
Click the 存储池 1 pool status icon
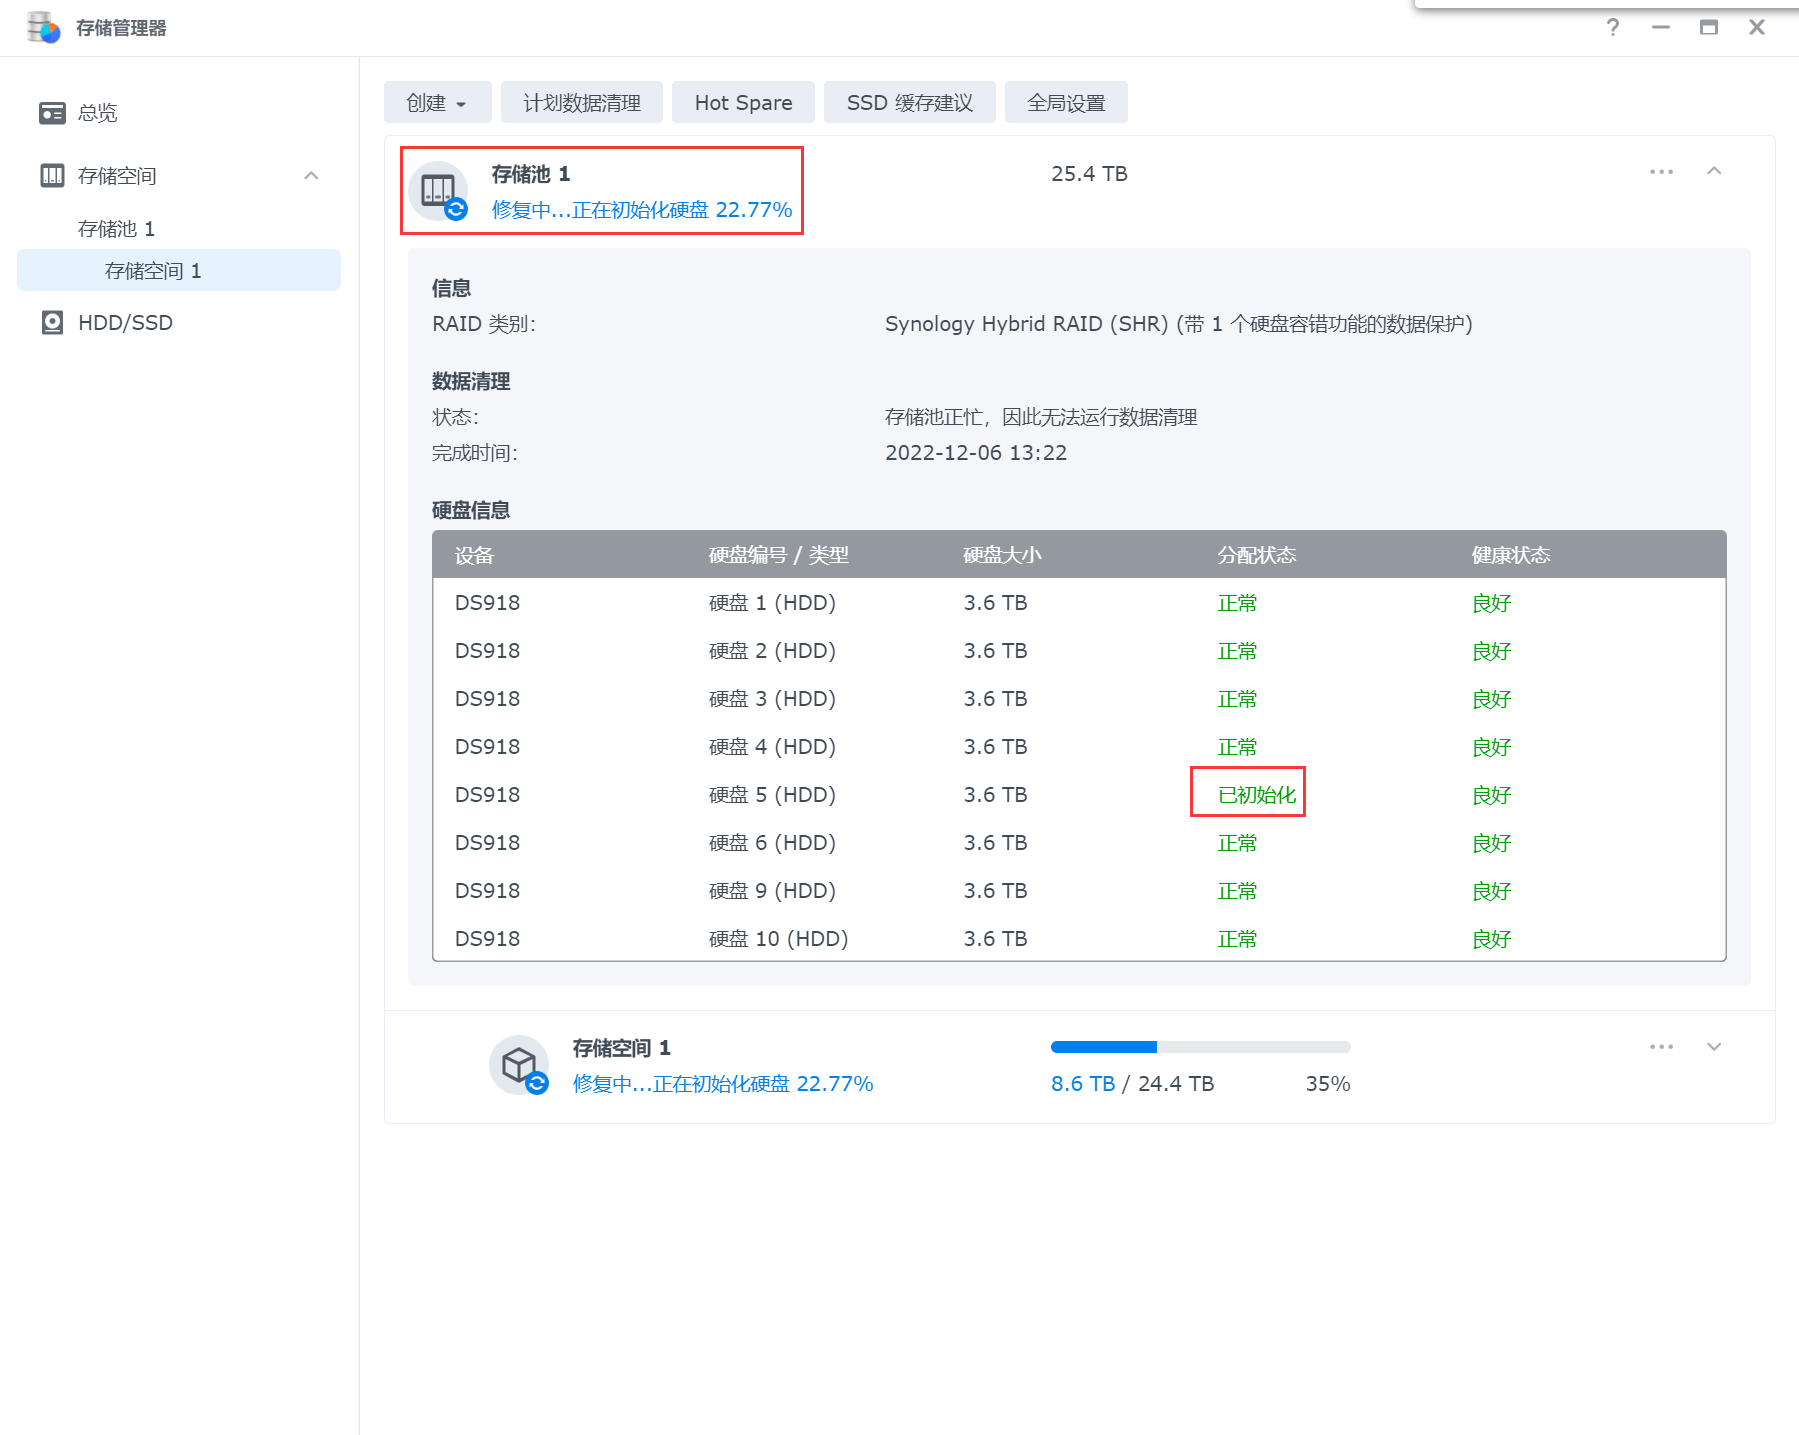point(439,191)
